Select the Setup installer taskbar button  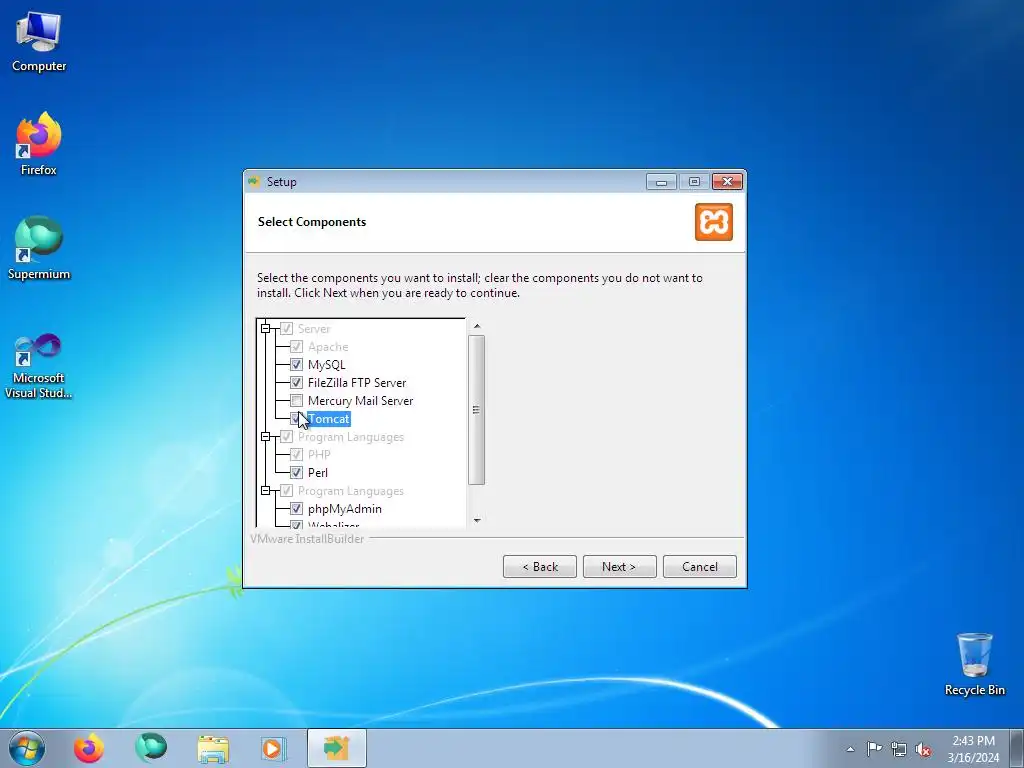[x=336, y=748]
